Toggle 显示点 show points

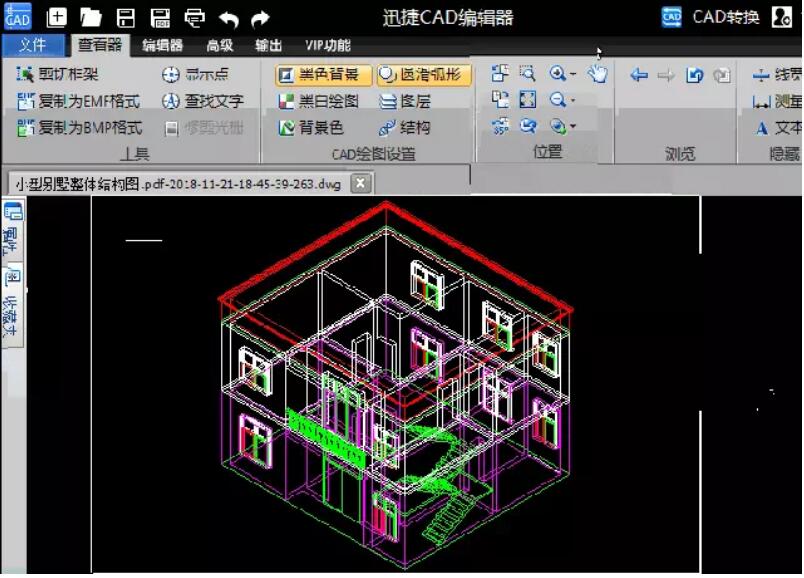195,74
